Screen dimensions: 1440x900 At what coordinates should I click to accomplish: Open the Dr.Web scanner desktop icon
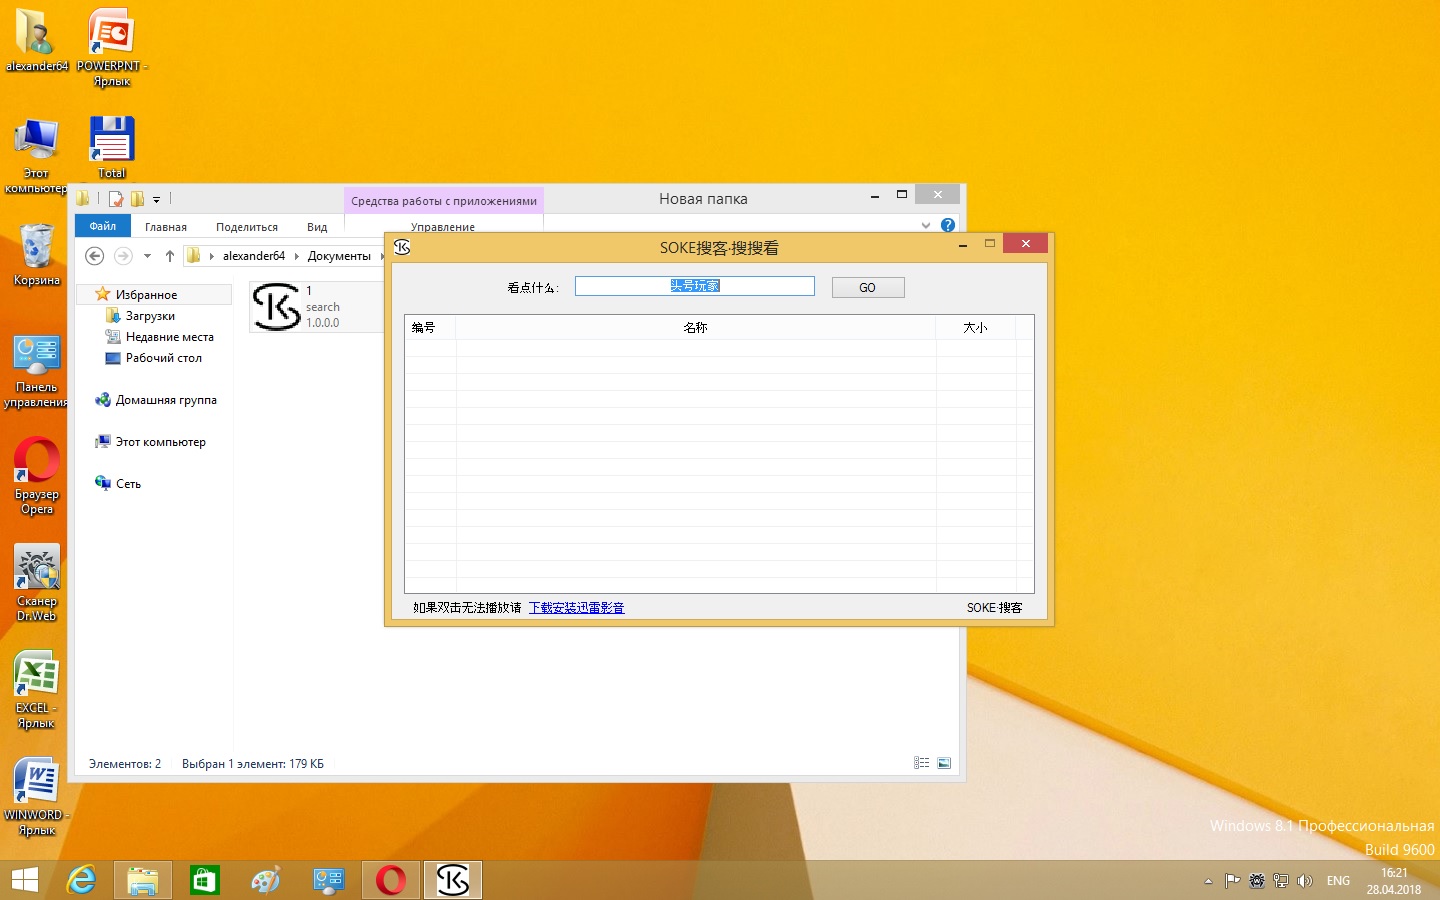(x=37, y=581)
